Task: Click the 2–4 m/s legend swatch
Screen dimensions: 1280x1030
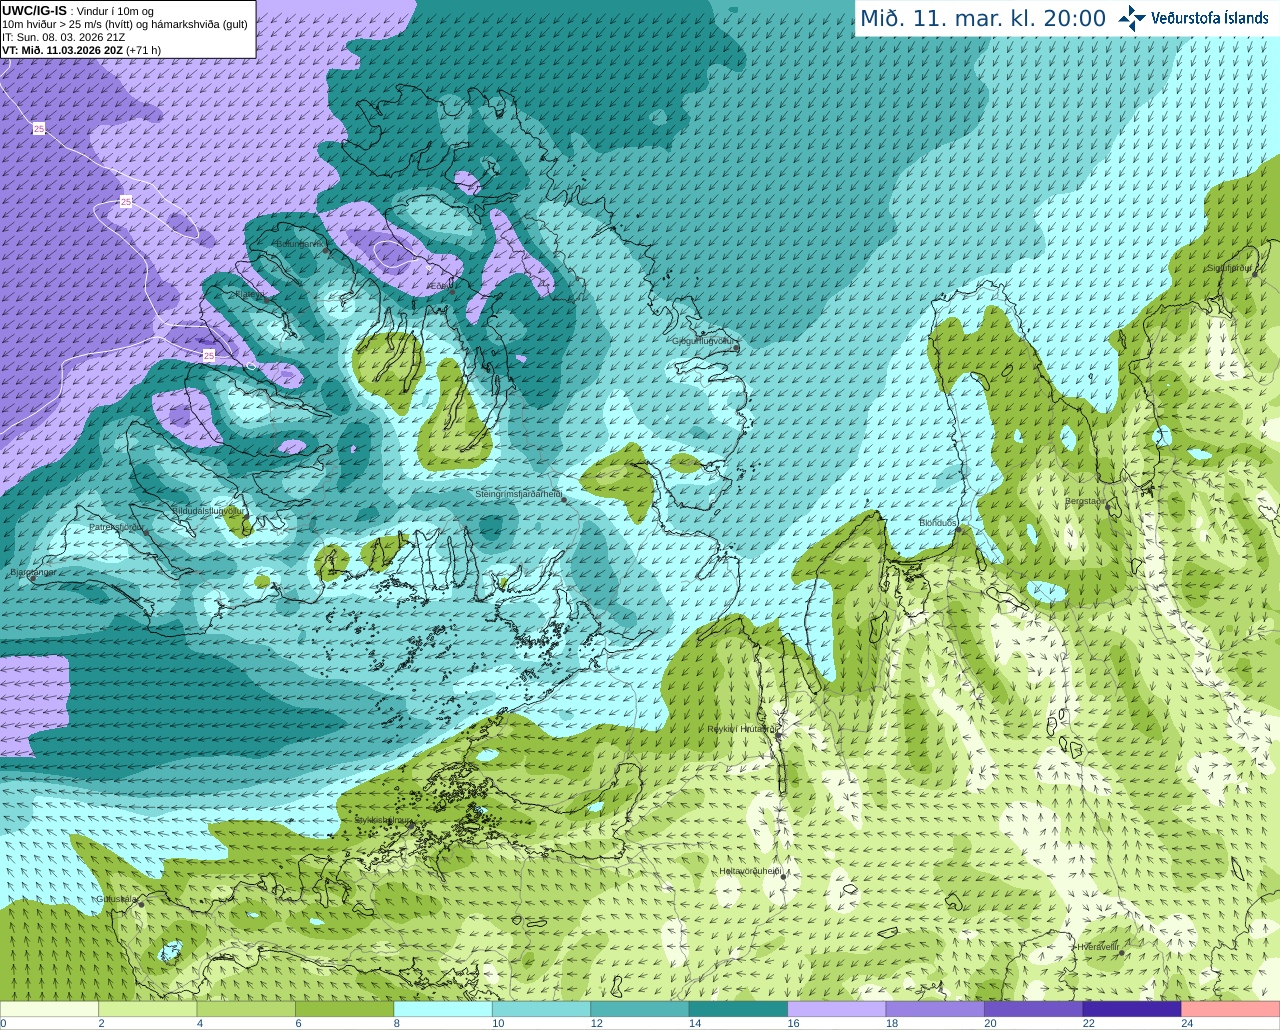Action: click(148, 1009)
